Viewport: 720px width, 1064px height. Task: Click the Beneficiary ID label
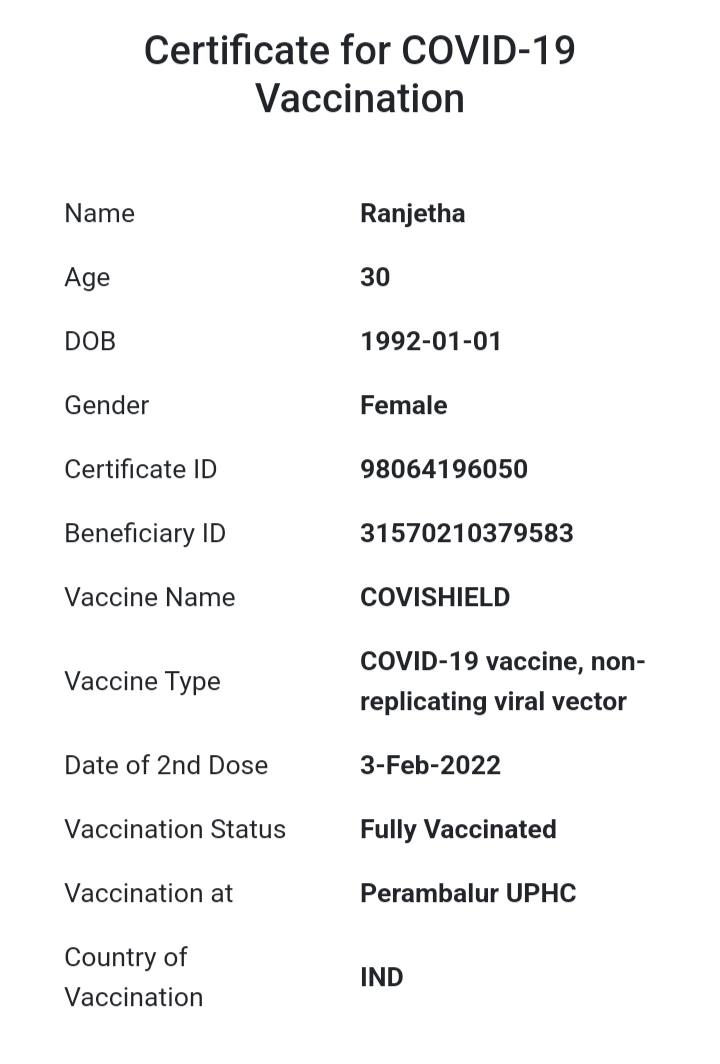[x=145, y=533]
